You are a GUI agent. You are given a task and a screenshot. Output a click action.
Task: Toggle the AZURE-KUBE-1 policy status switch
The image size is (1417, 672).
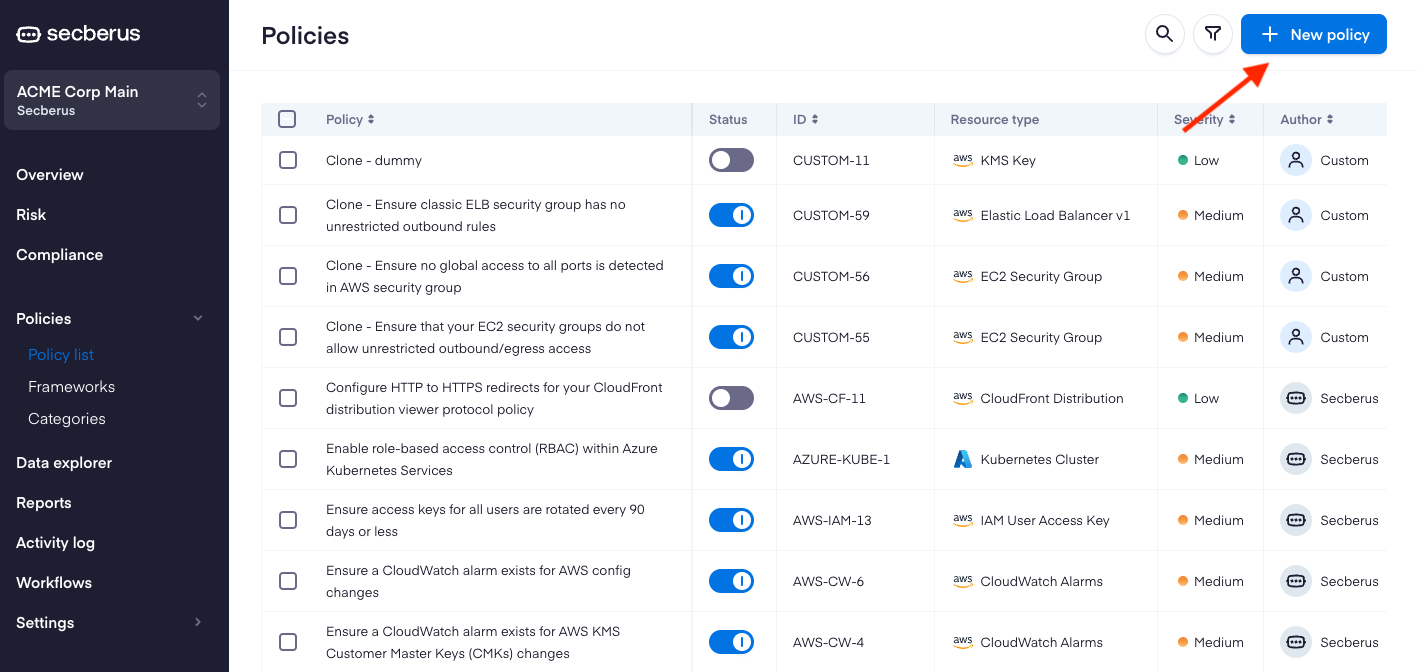tap(731, 459)
